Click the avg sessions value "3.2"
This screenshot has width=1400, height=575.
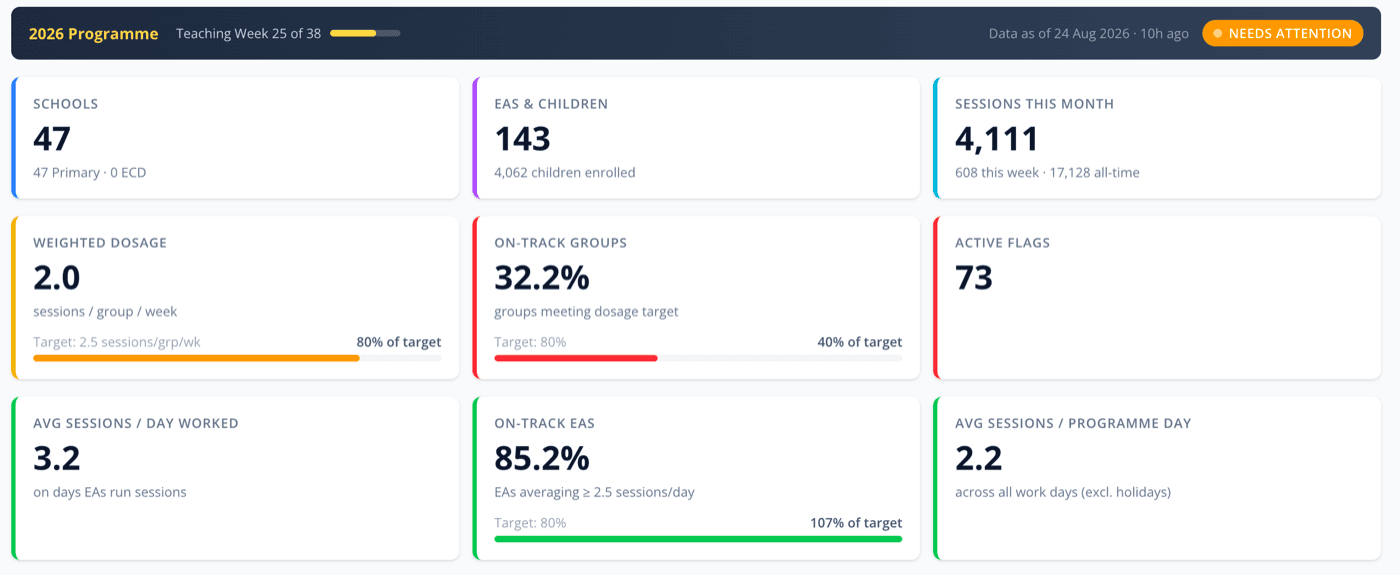coord(57,458)
